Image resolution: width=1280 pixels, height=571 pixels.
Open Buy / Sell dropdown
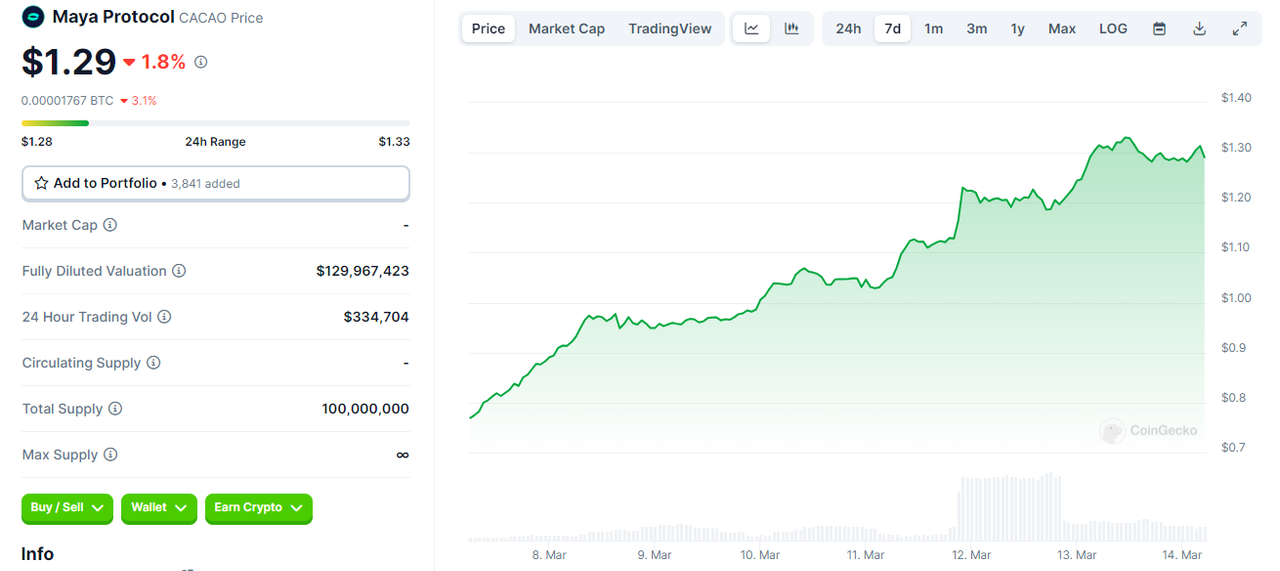pos(67,508)
